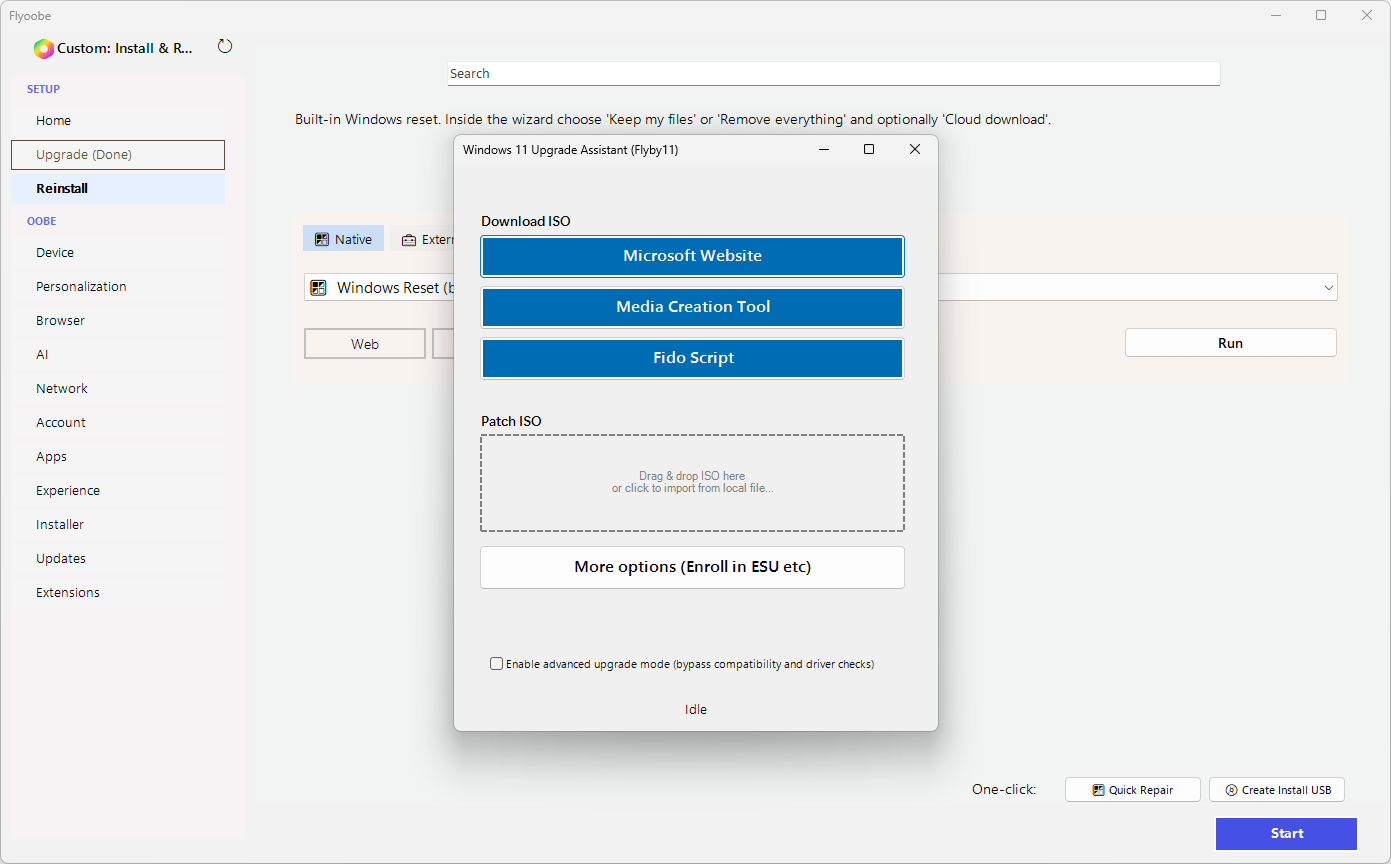Viewport: 1391px width, 864px height.
Task: Click the Run button
Action: coord(1230,343)
